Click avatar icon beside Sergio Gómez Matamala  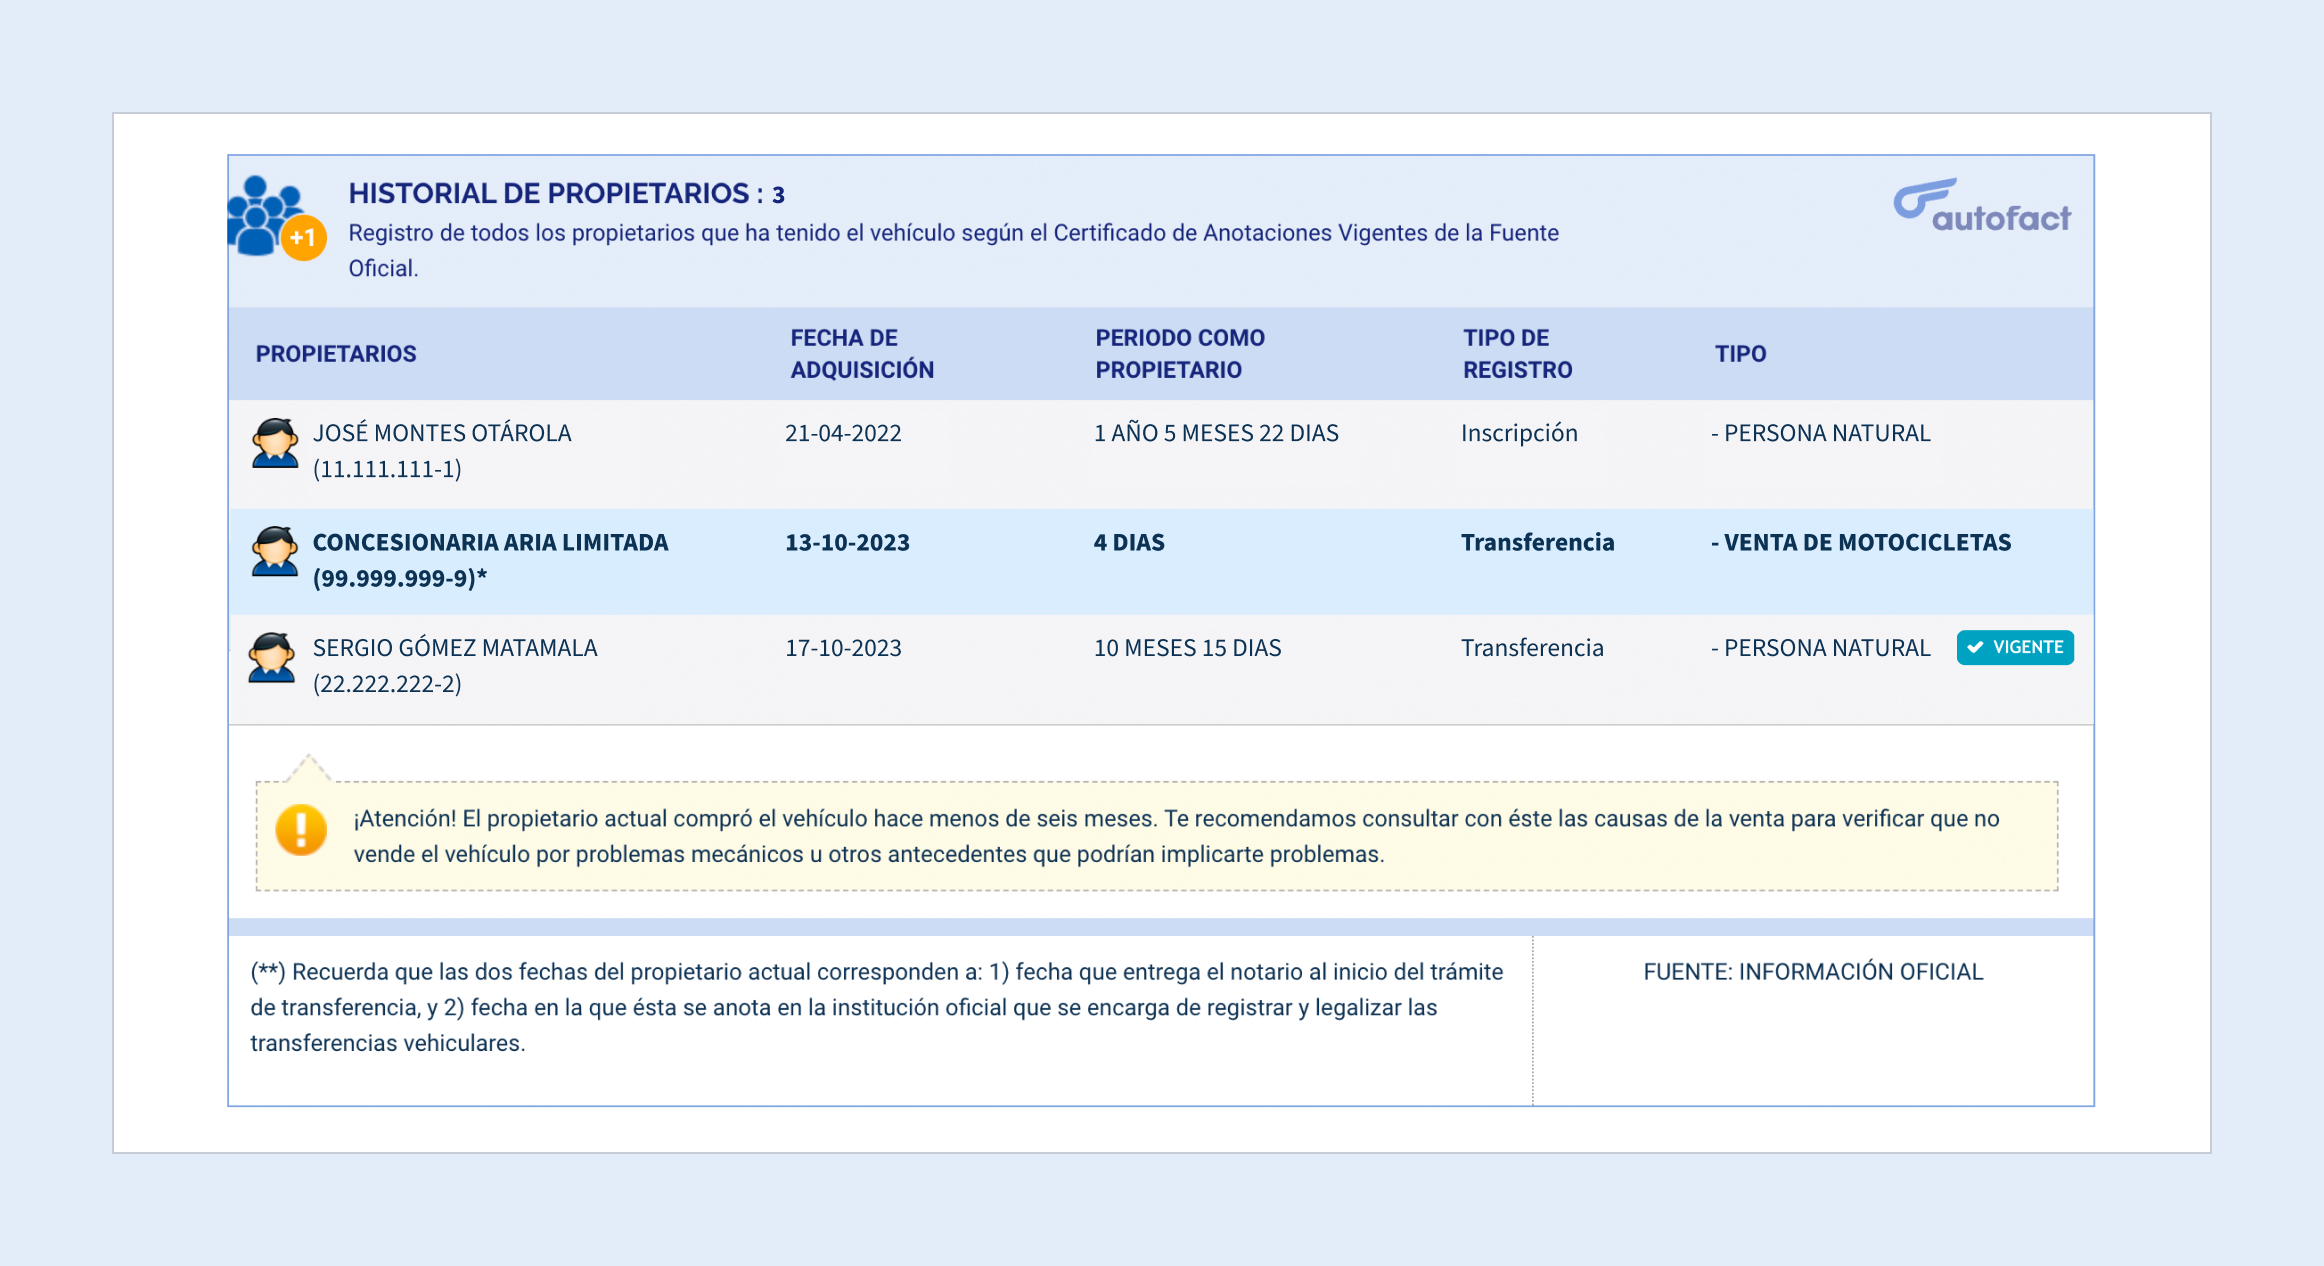pos(272,657)
